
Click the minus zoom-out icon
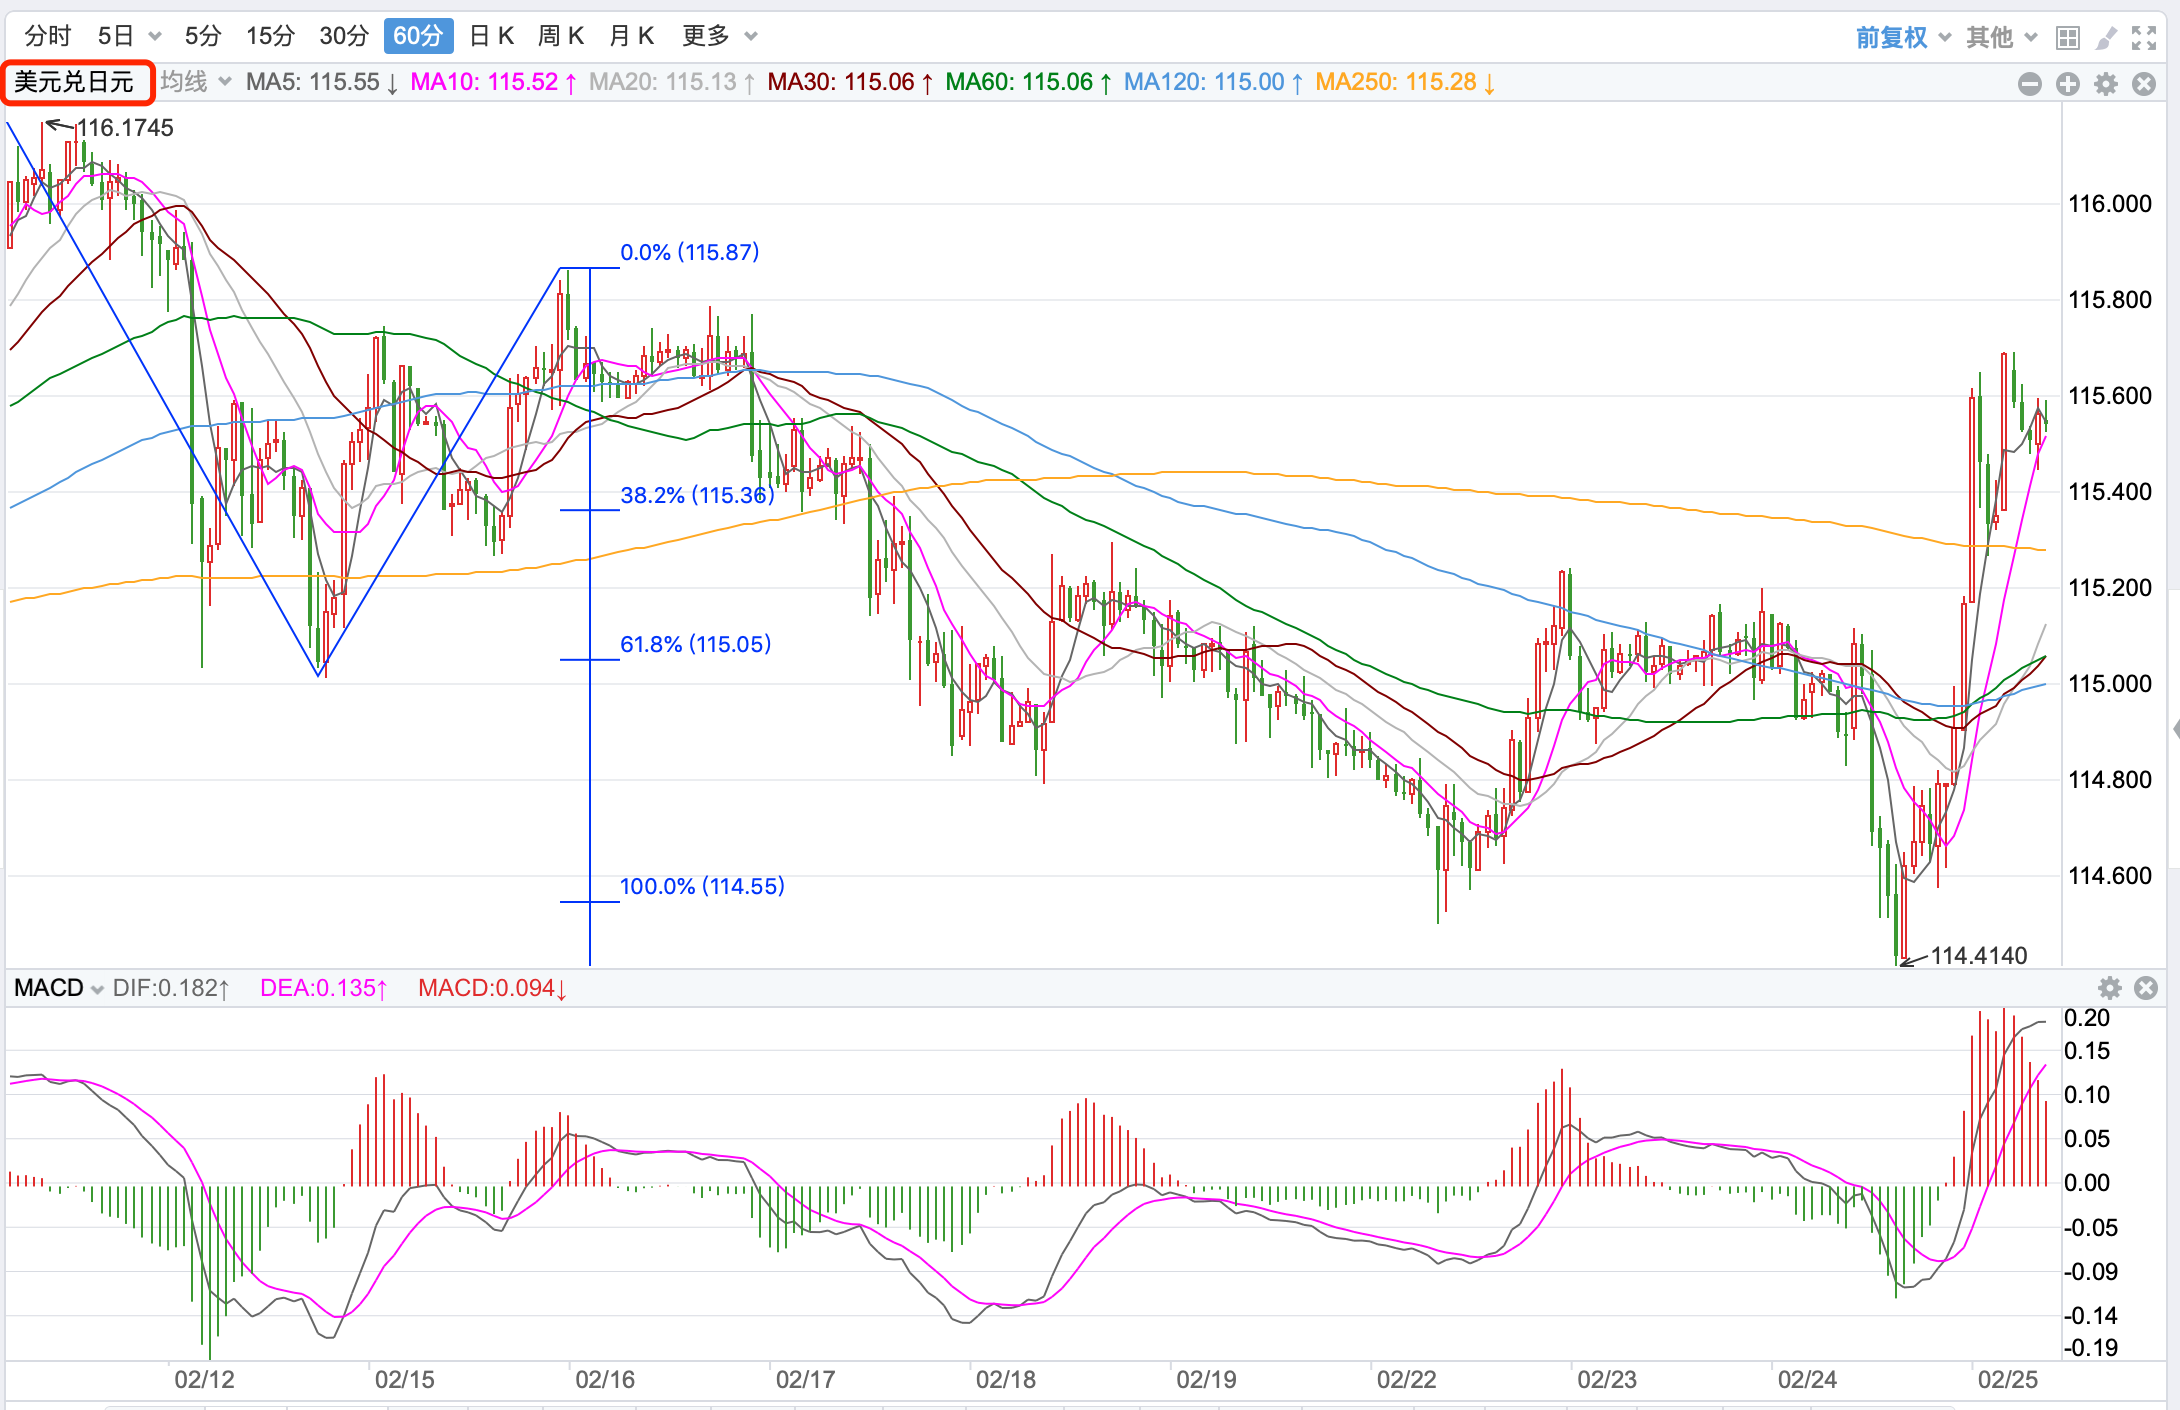point(2029,84)
